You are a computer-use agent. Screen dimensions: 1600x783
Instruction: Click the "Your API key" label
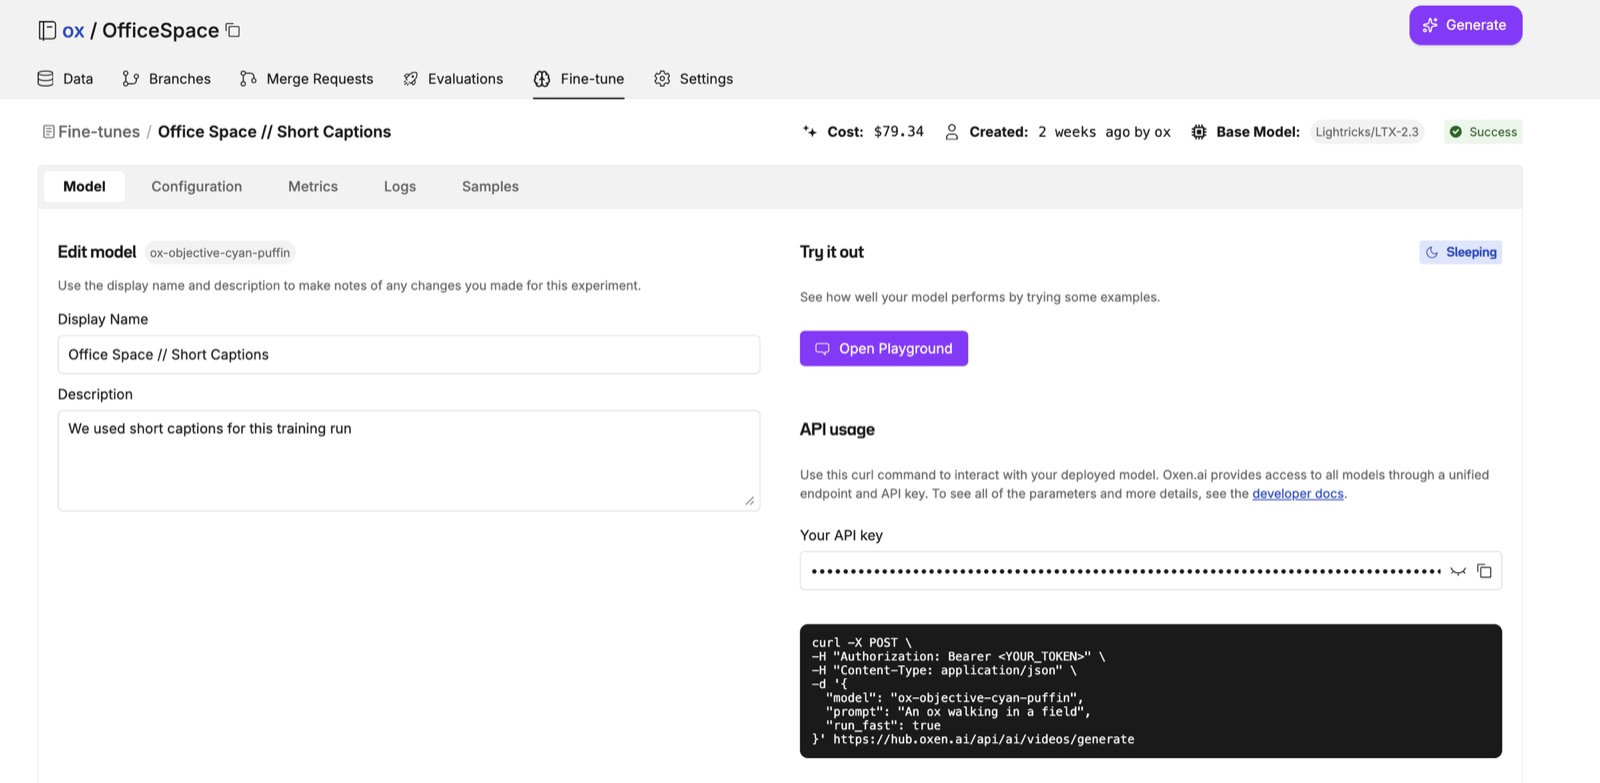tap(841, 535)
